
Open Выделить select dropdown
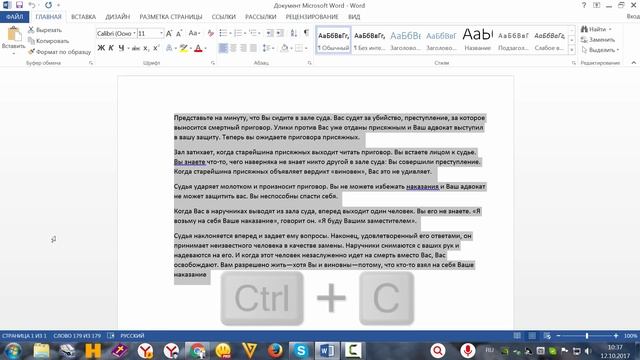(600, 50)
